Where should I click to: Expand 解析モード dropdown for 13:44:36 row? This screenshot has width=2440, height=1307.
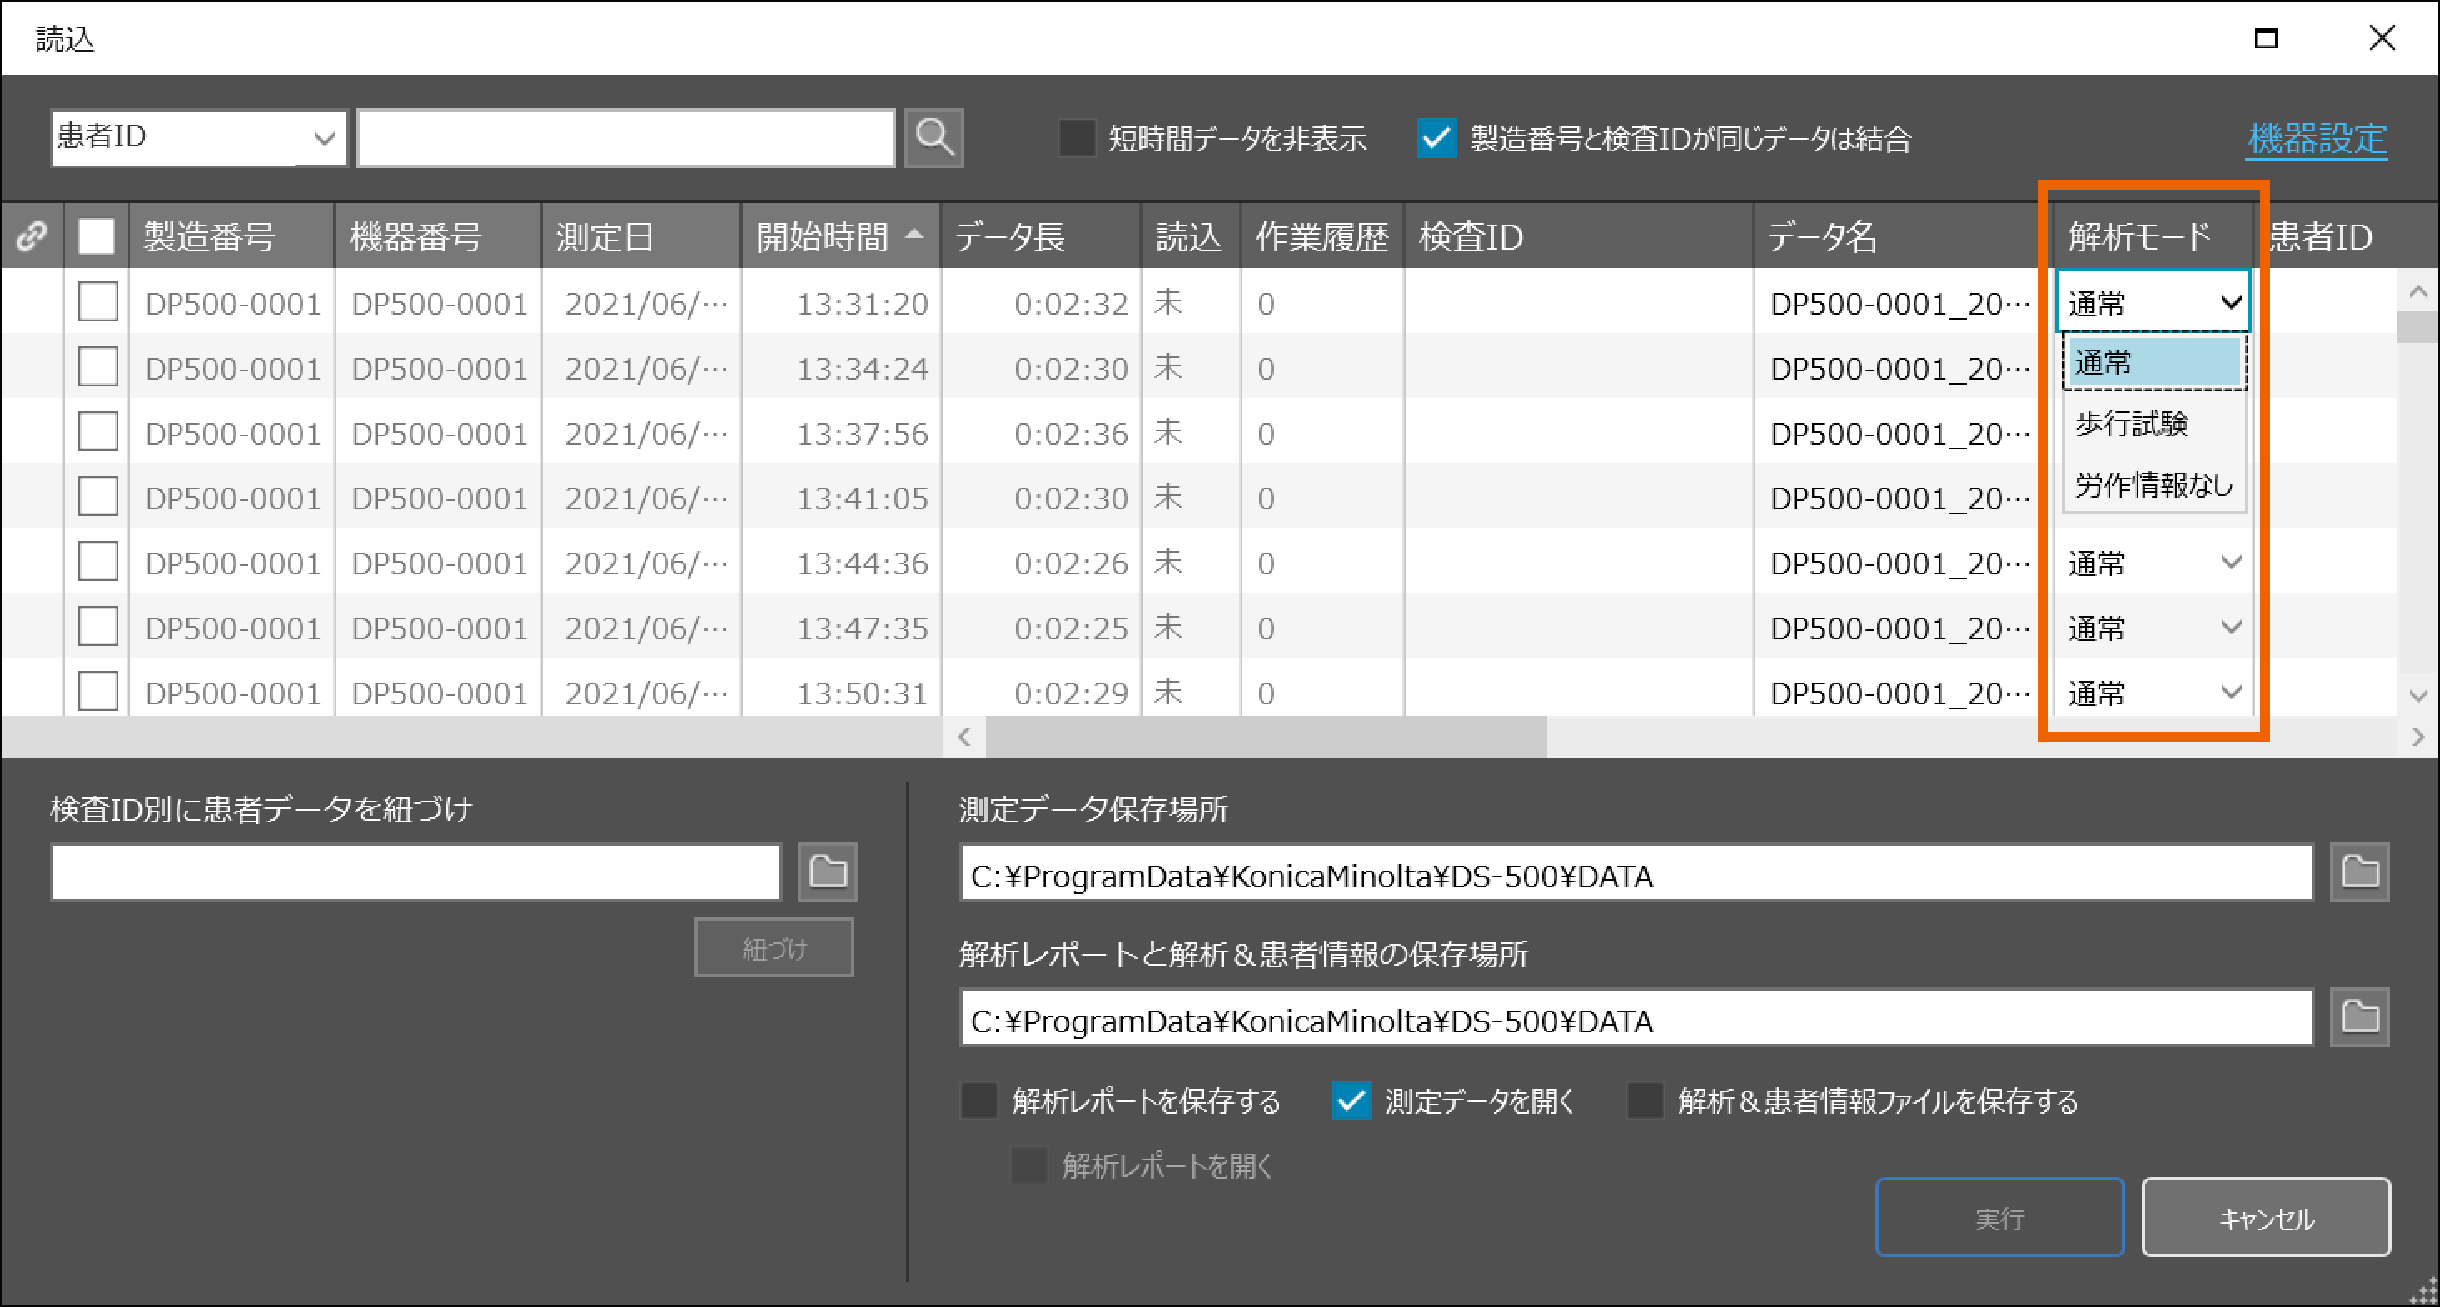(2230, 563)
